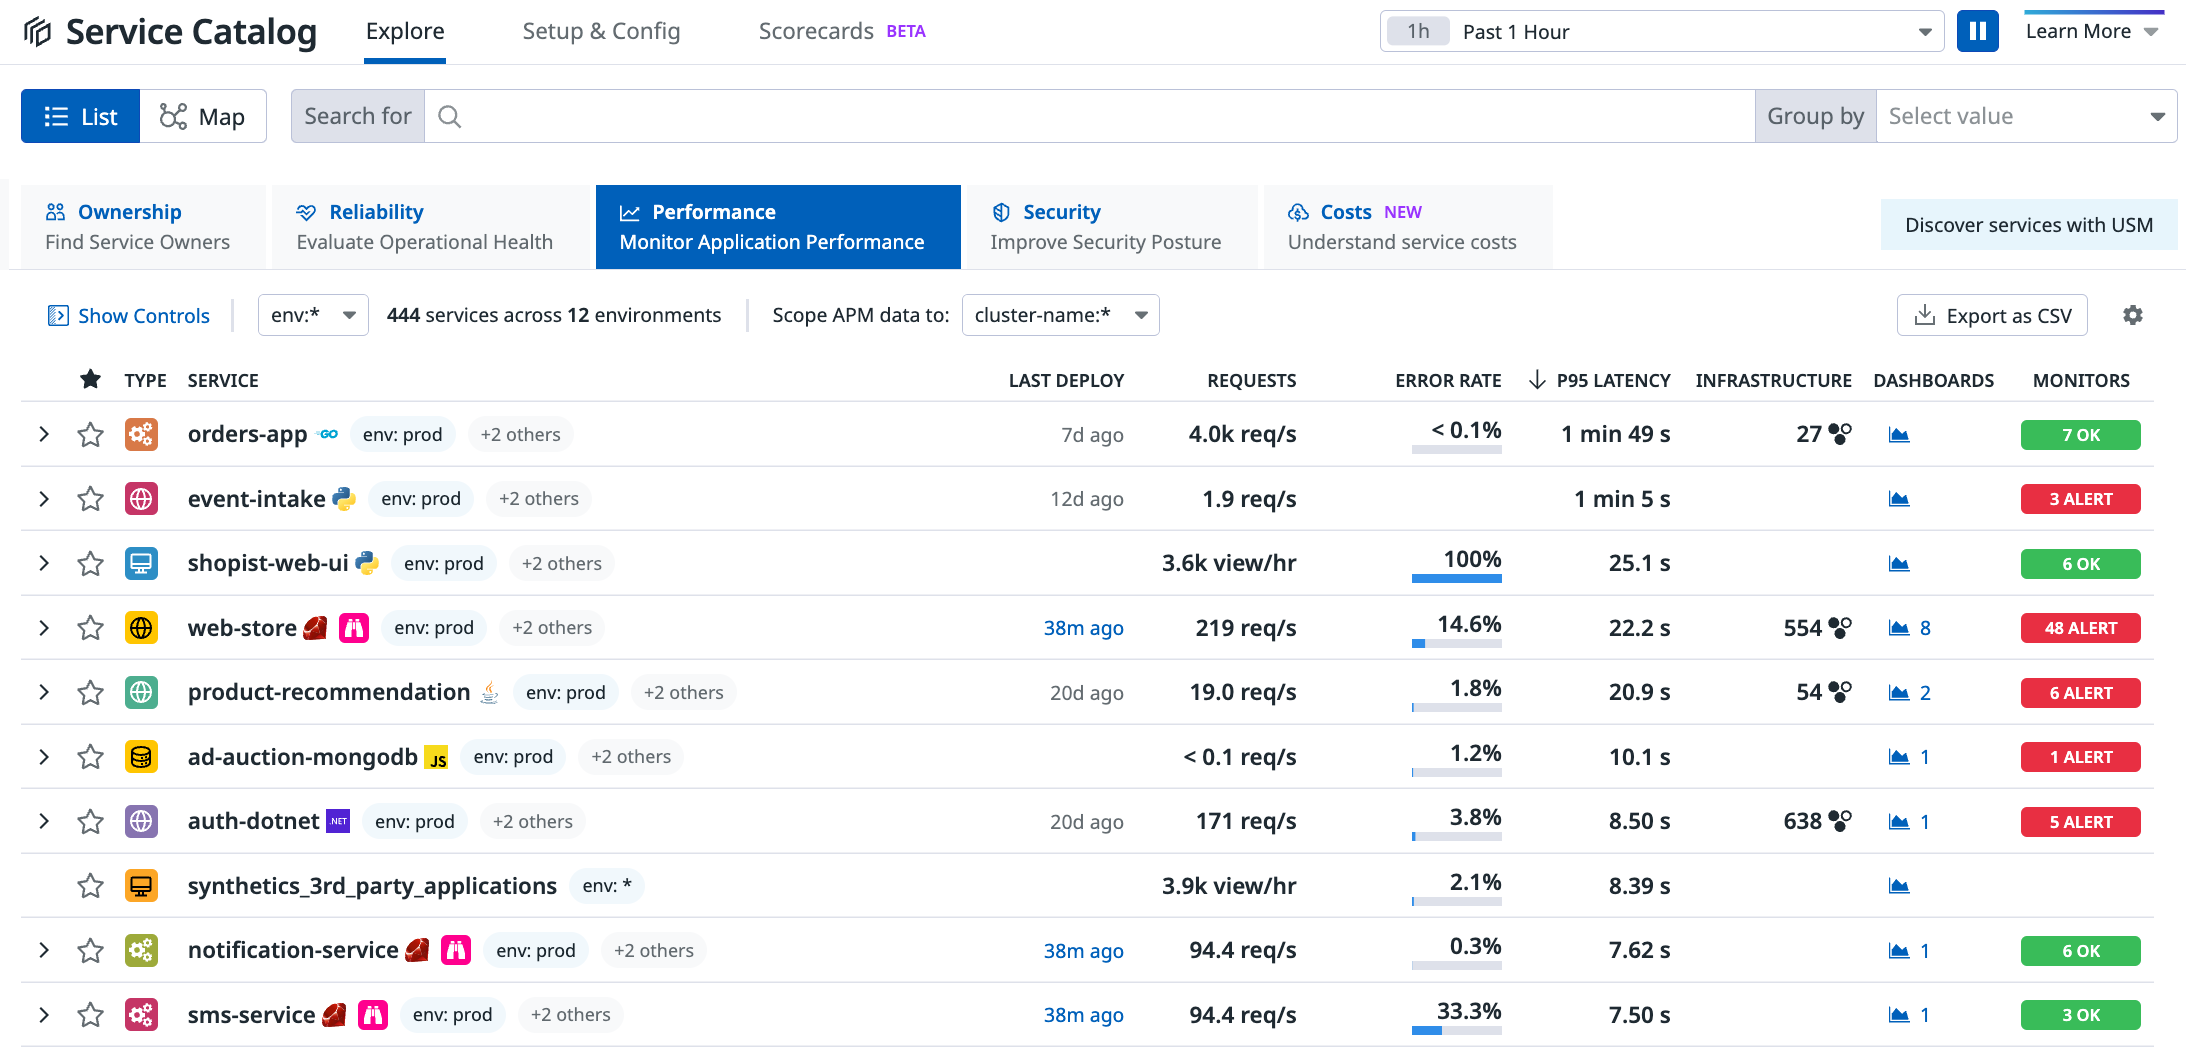Click the Search for input field
Image resolution: width=2186 pixels, height=1056 pixels.
pyautogui.click(x=1089, y=116)
